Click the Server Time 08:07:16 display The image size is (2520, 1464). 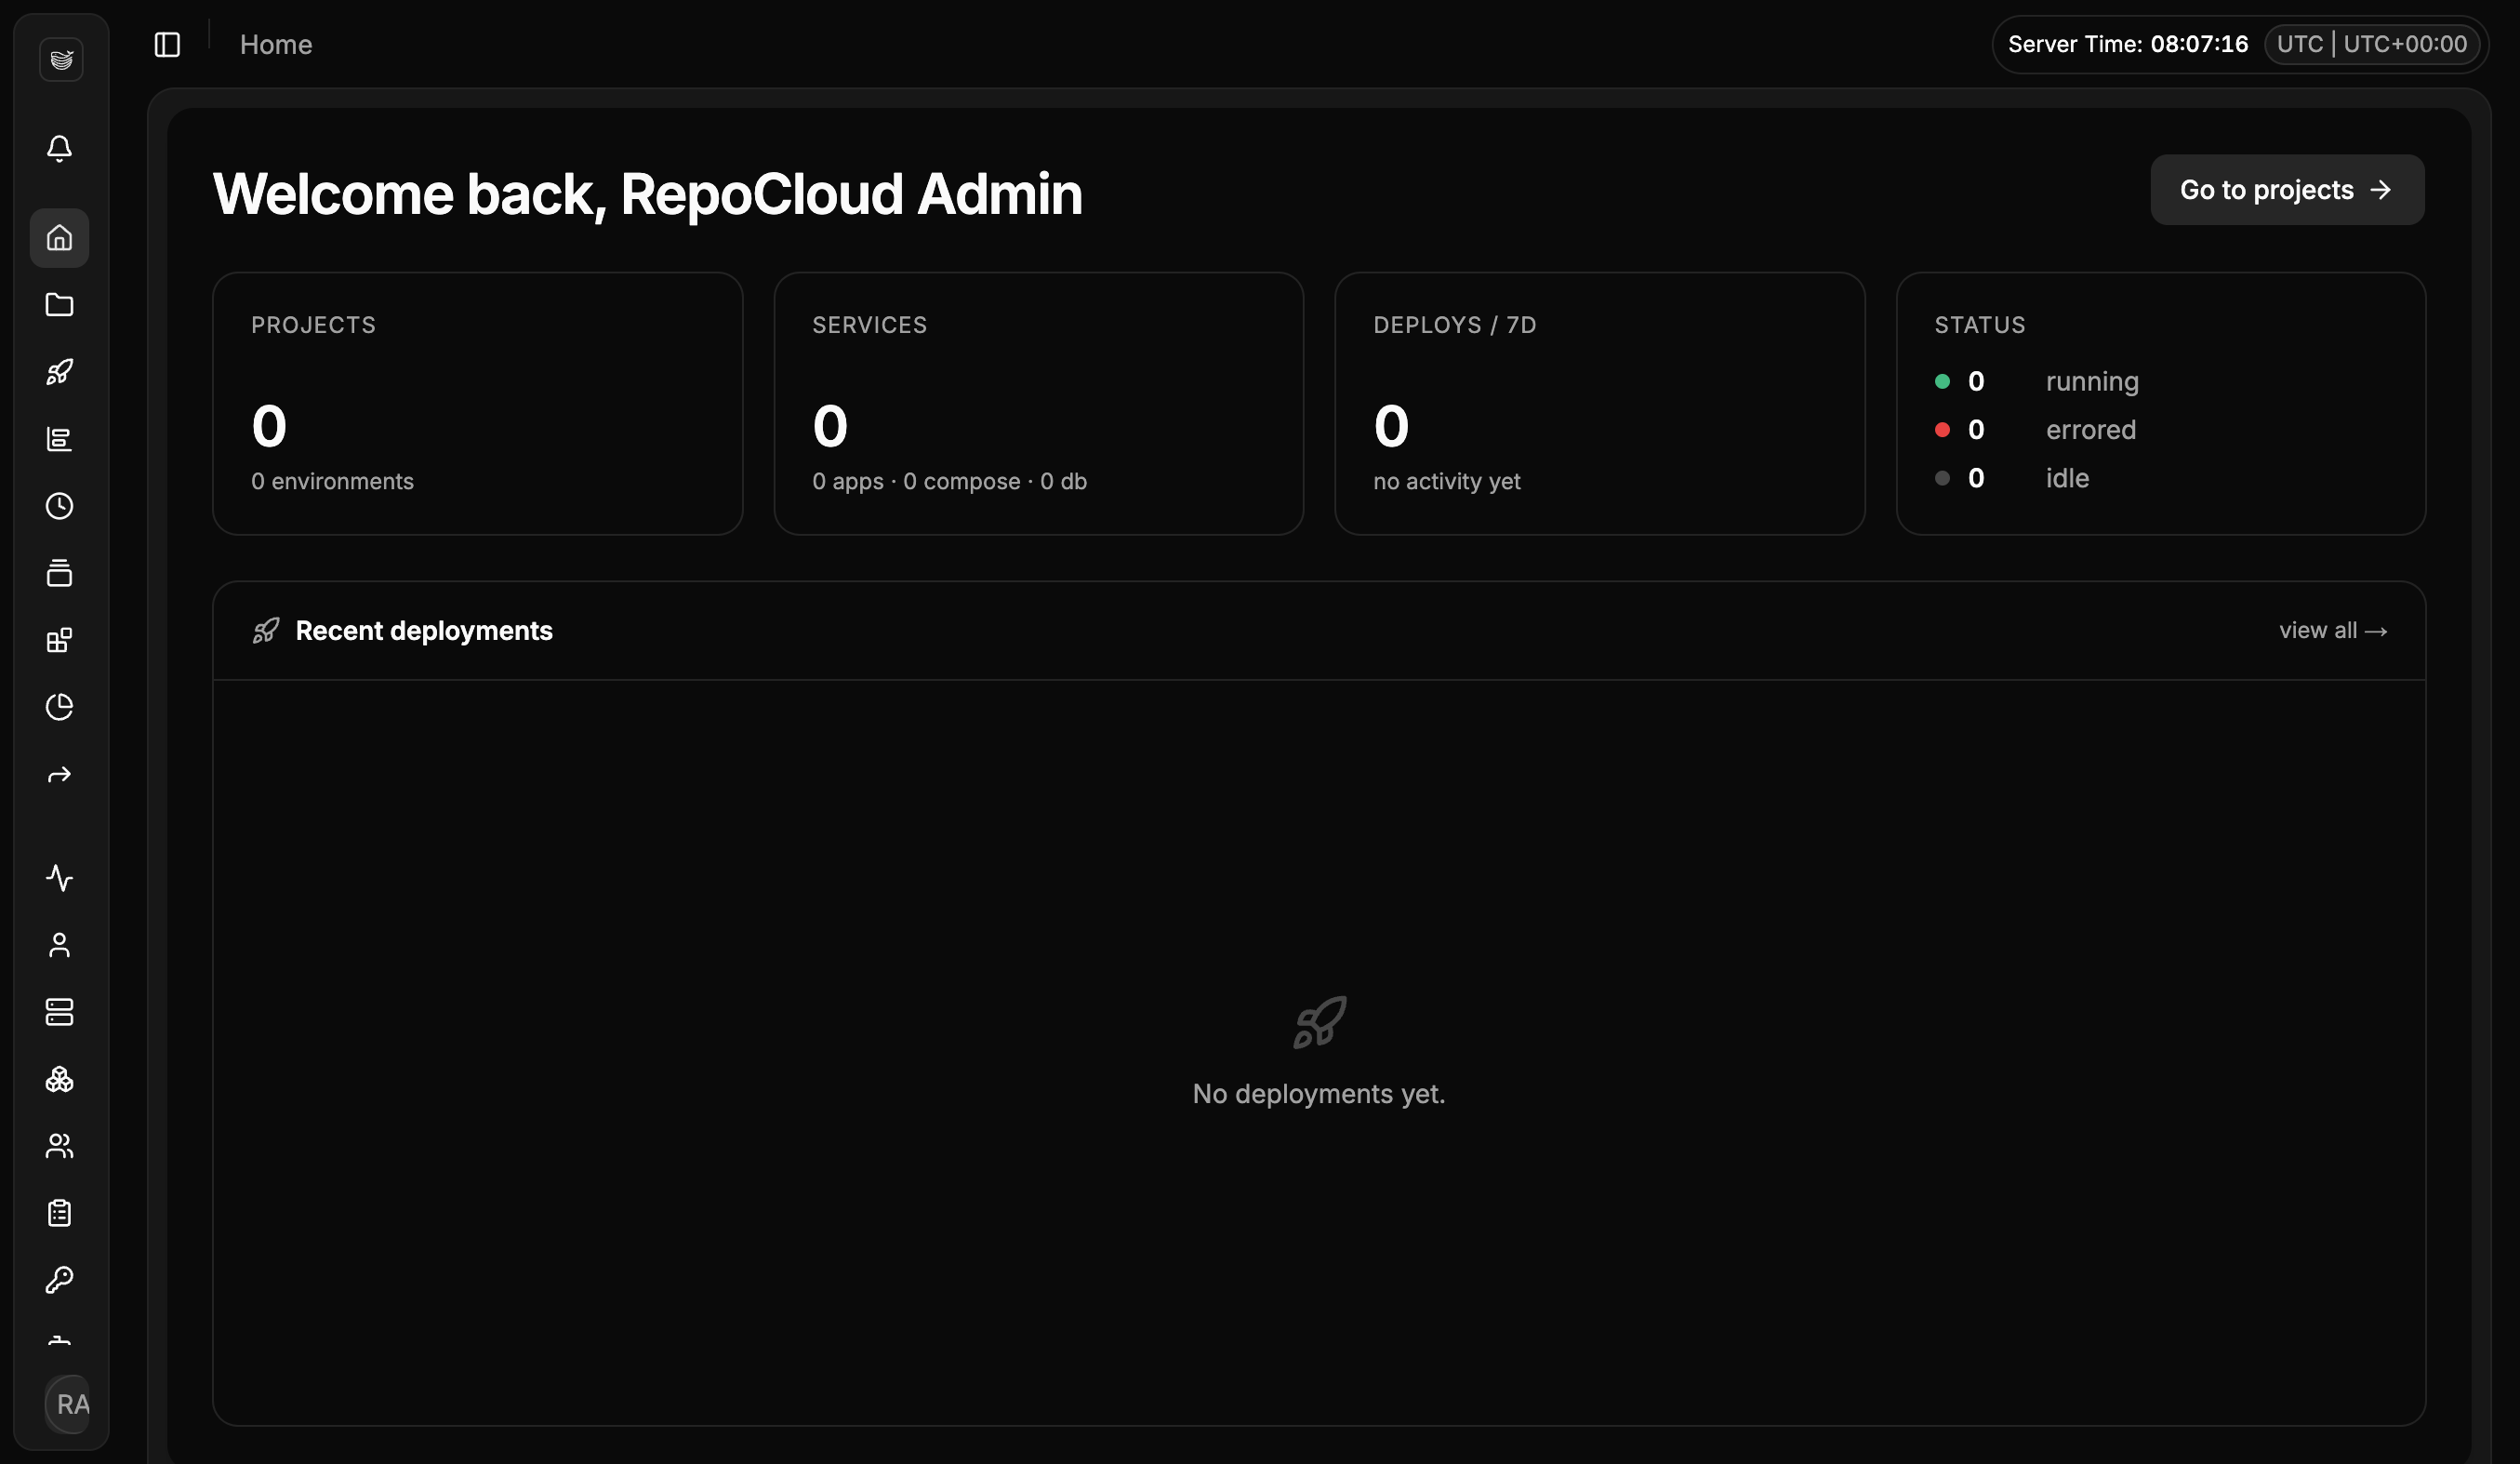(x=2127, y=44)
